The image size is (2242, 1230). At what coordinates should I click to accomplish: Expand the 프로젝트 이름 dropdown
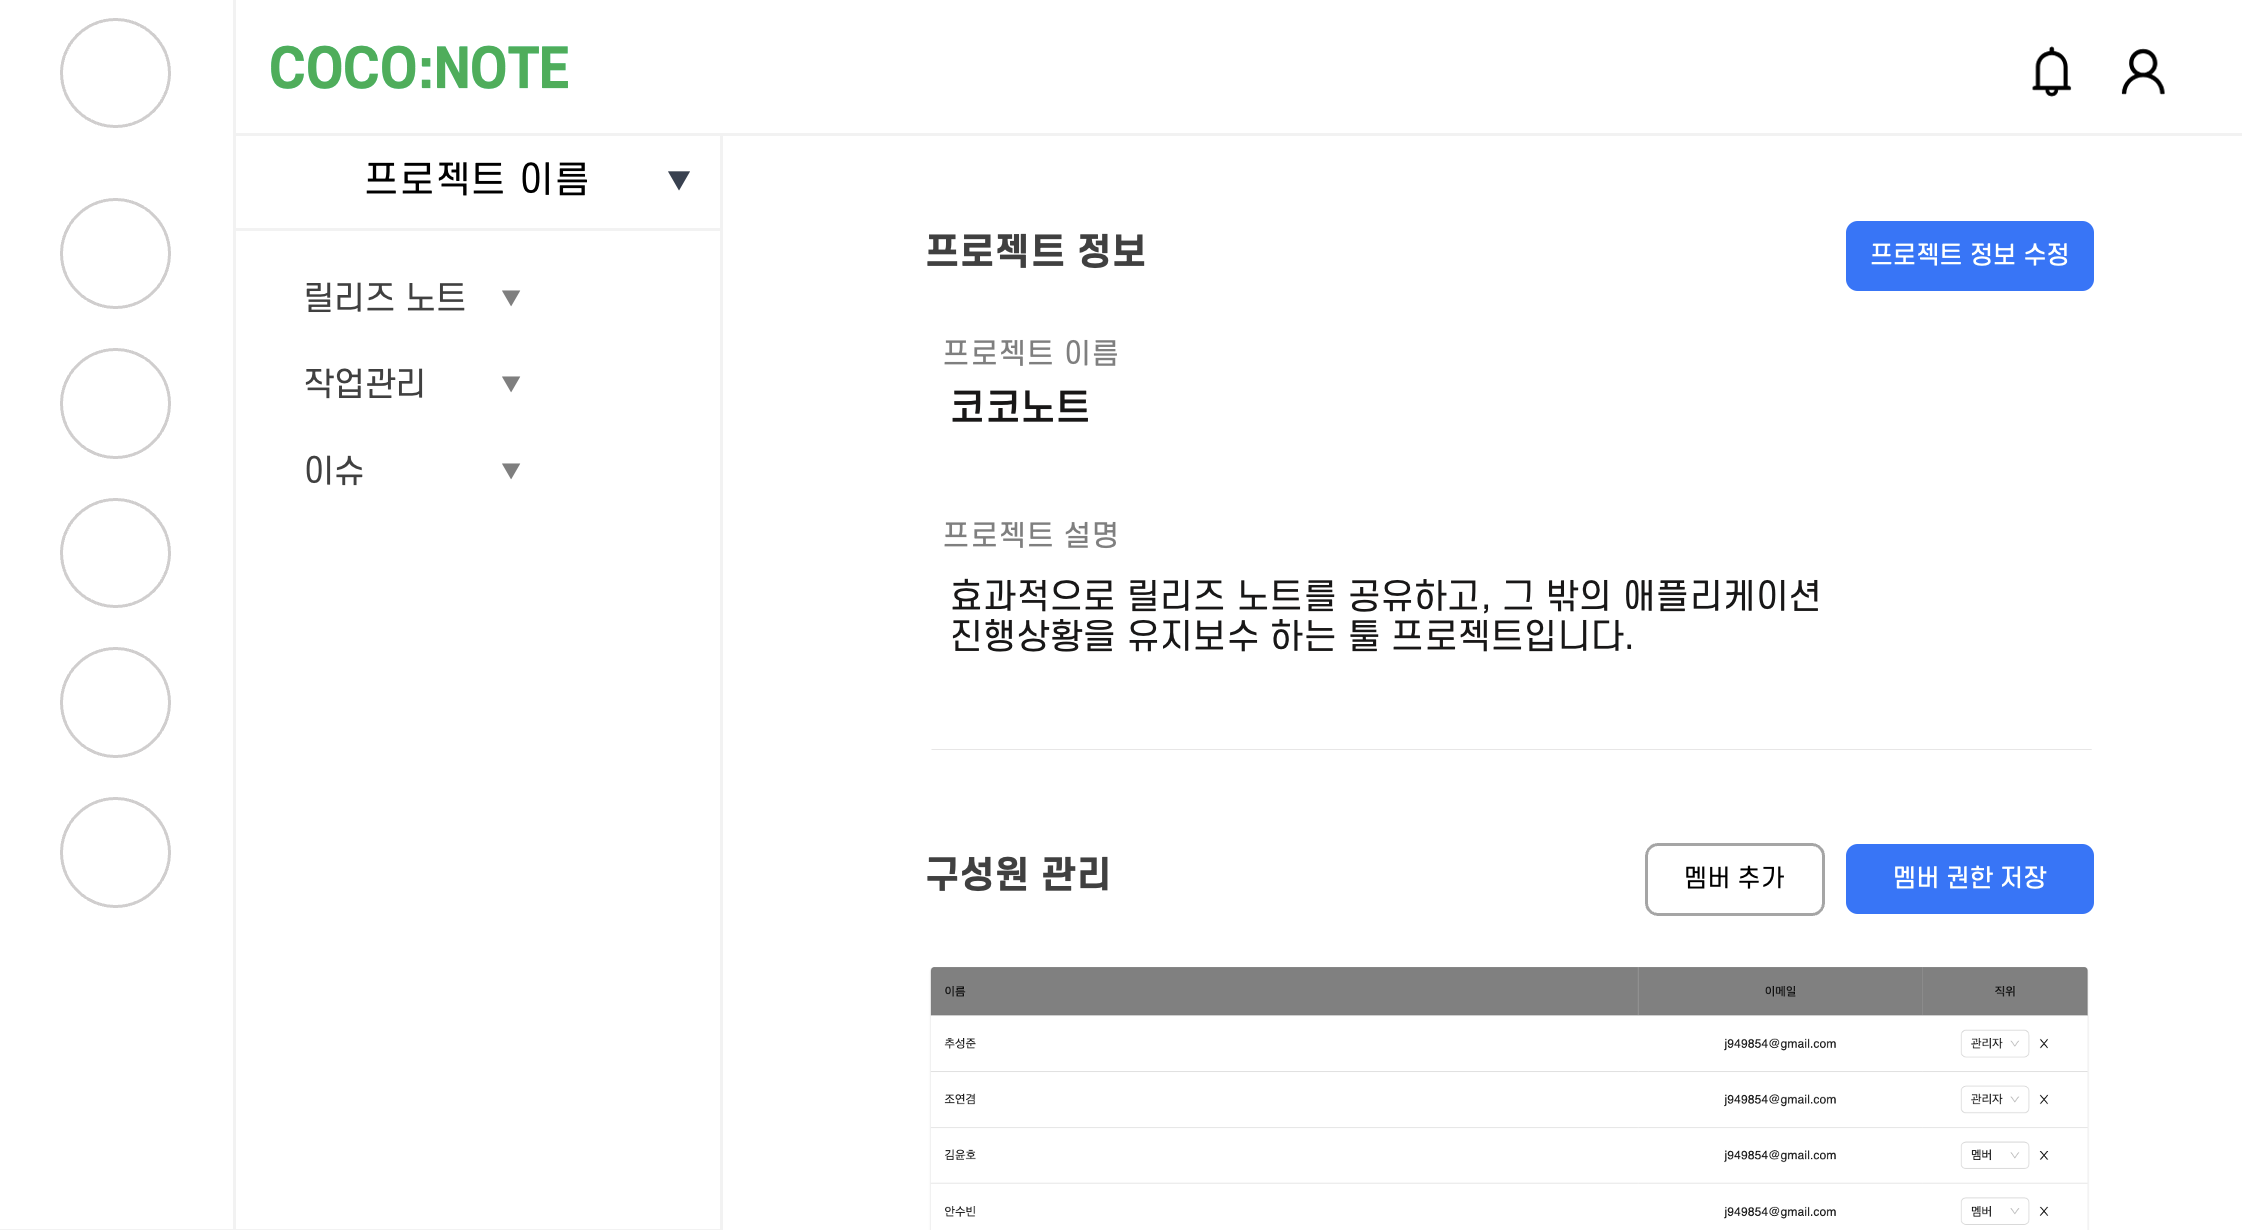pos(678,179)
